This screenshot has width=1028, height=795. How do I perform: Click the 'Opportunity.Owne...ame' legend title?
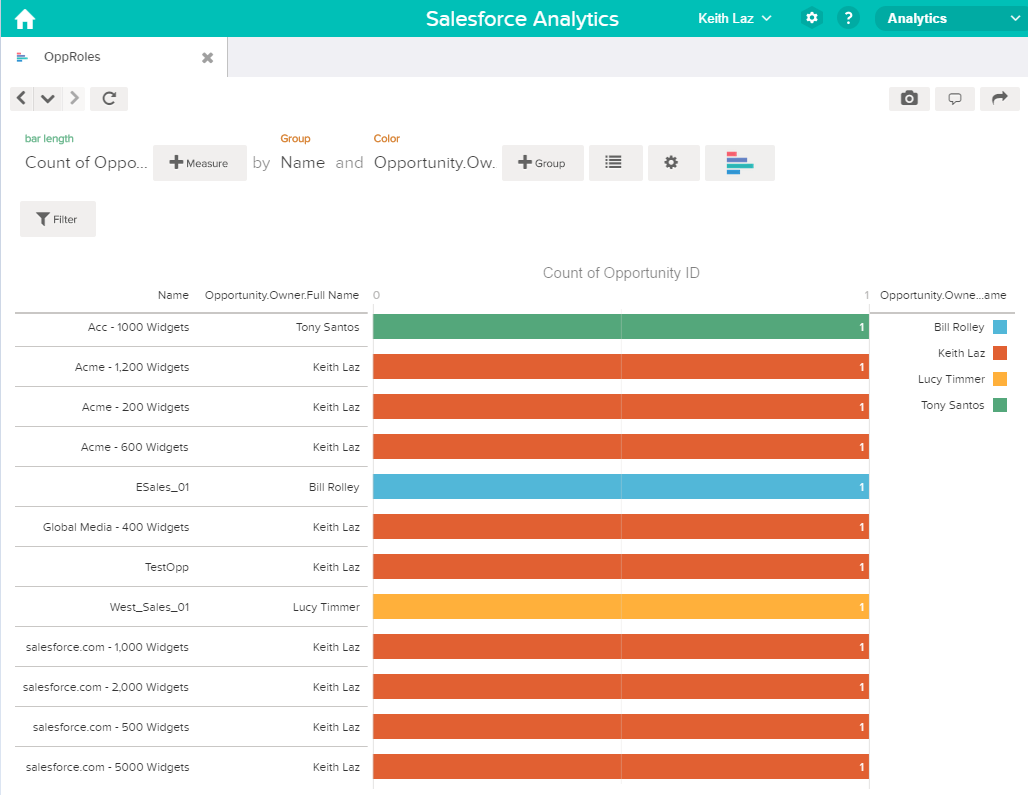pos(943,295)
